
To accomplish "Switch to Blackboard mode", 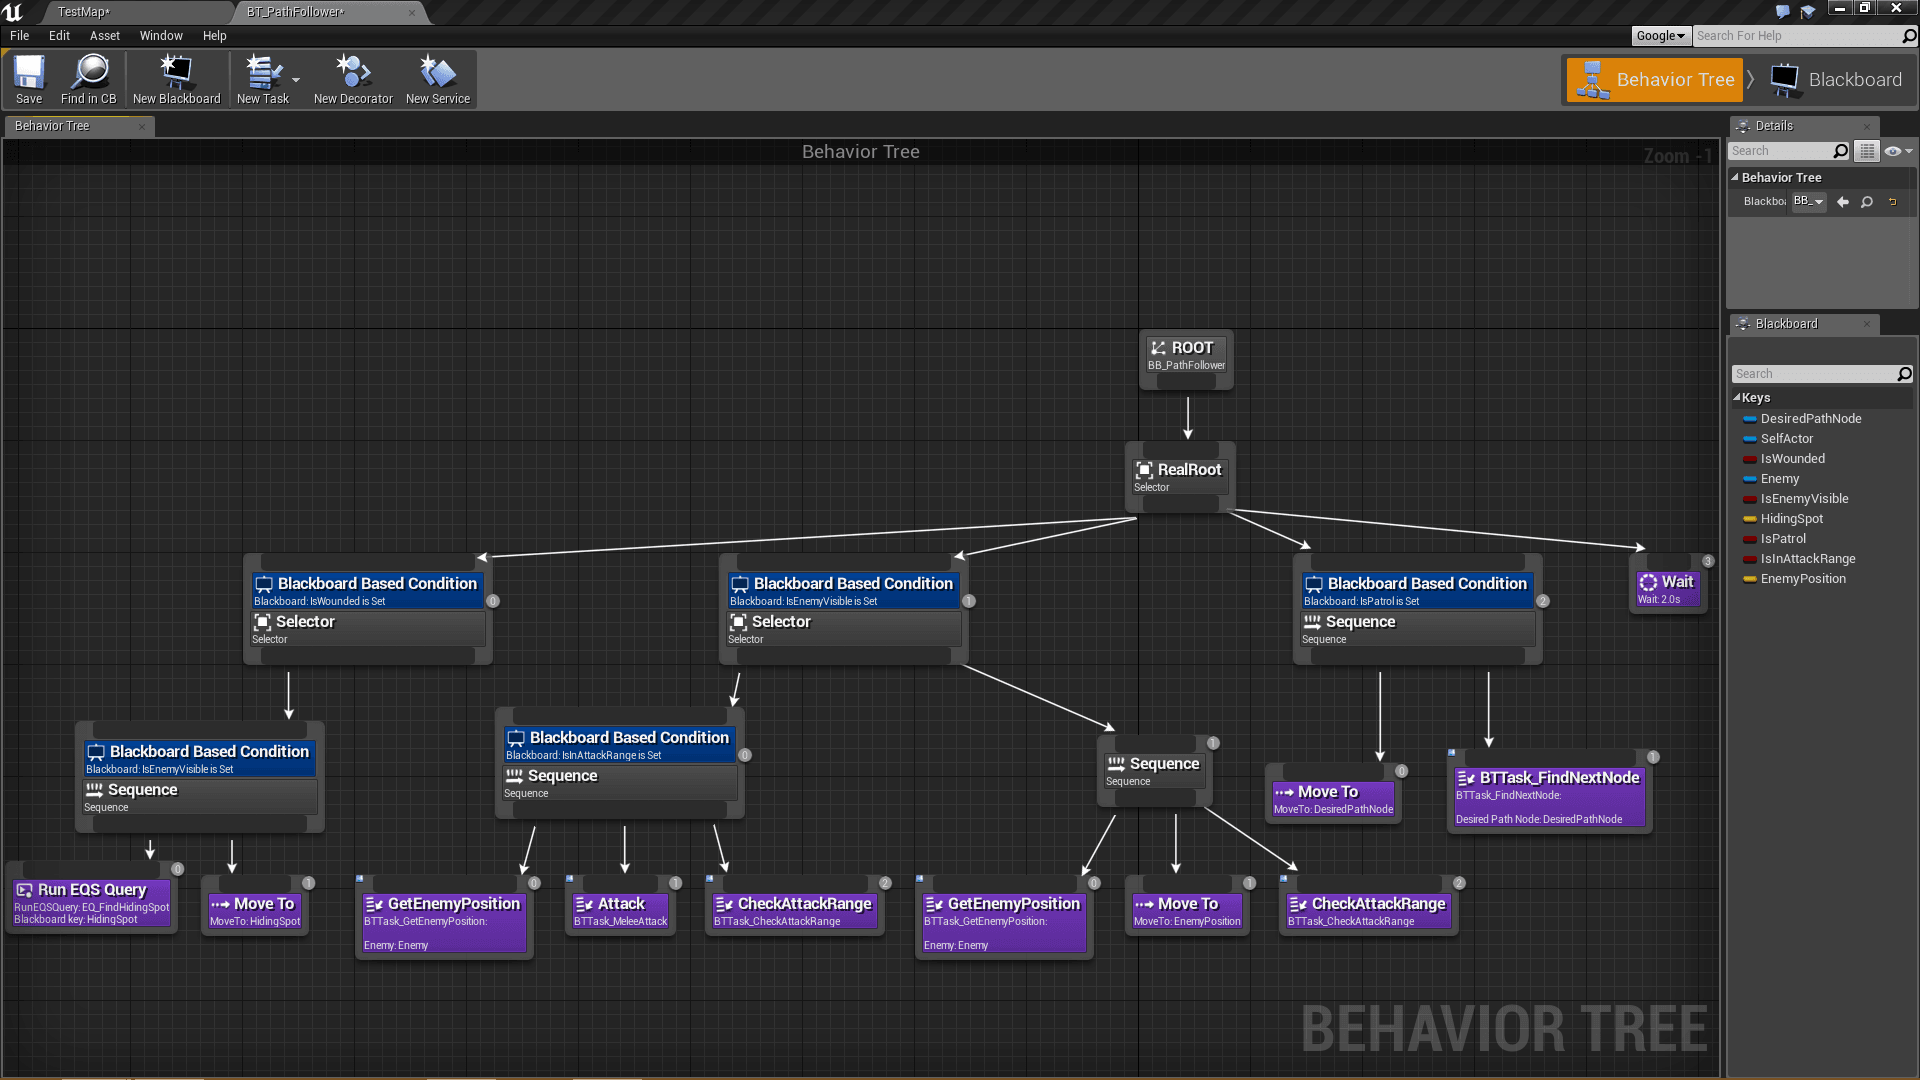I will click(x=1837, y=80).
